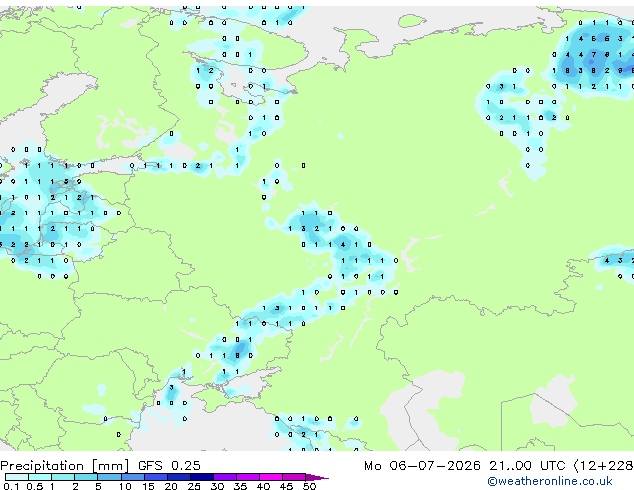Select the legend swatch between 10 and 15
Screen dimensions: 634x490
[132, 477]
